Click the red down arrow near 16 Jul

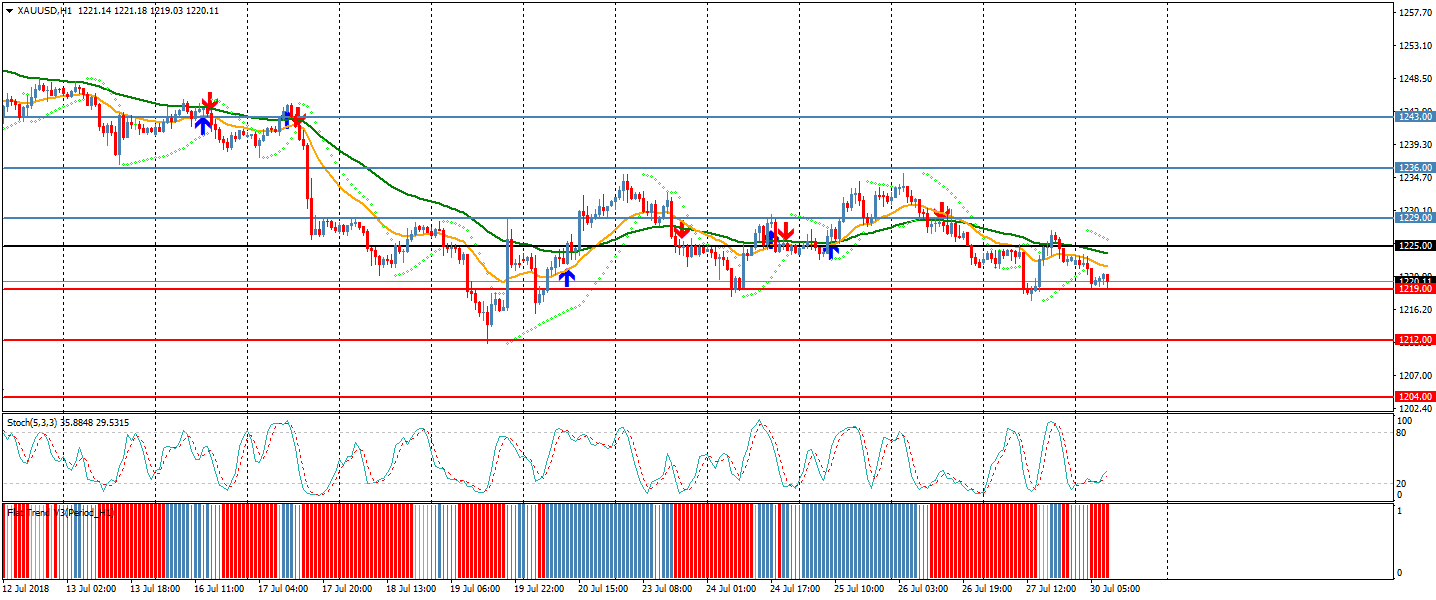click(x=209, y=102)
